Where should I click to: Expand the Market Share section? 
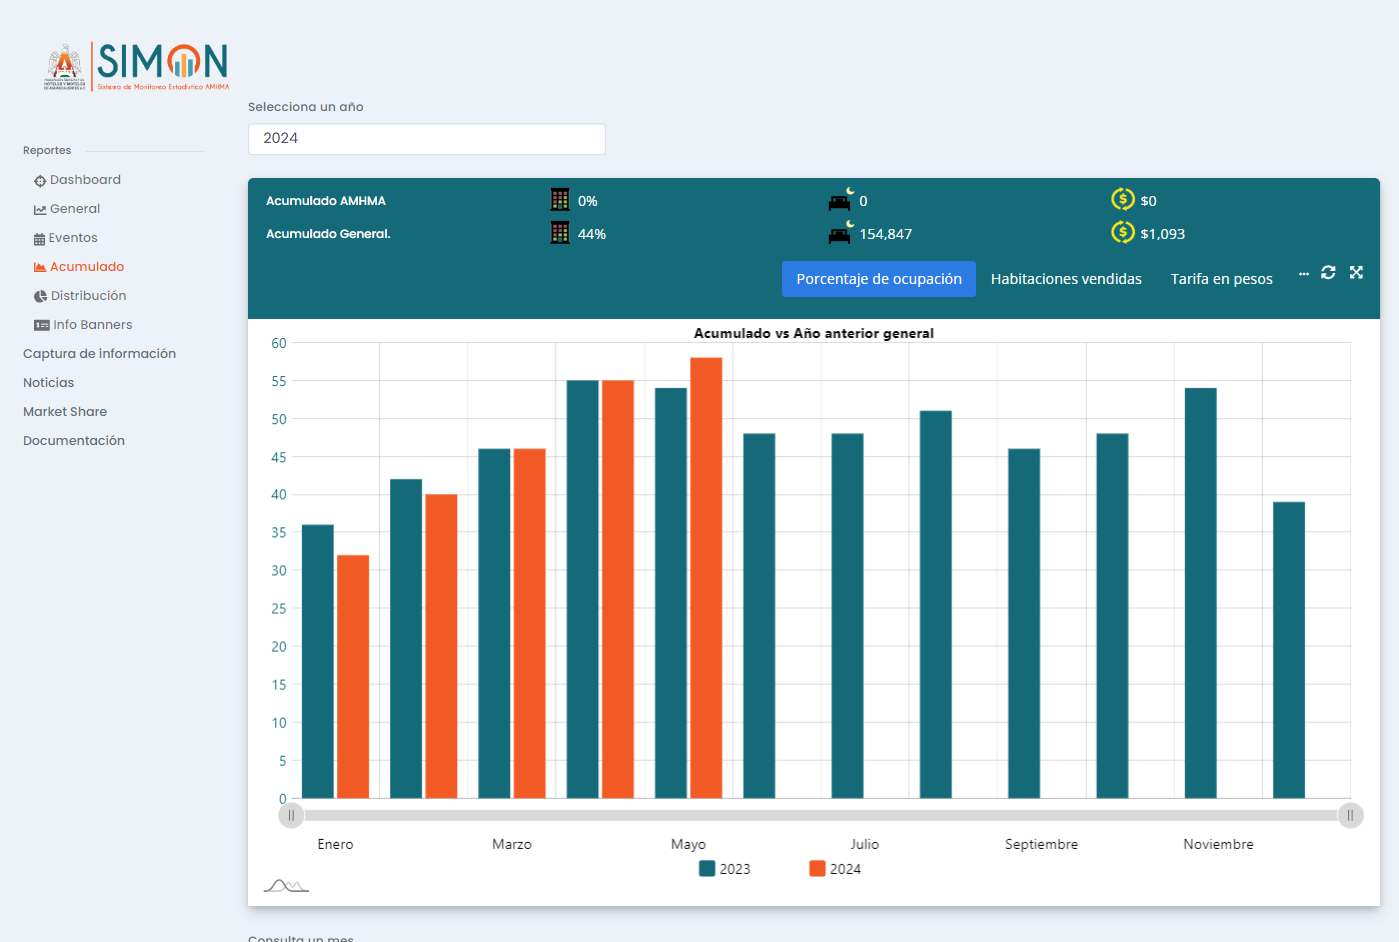pyautogui.click(x=65, y=412)
